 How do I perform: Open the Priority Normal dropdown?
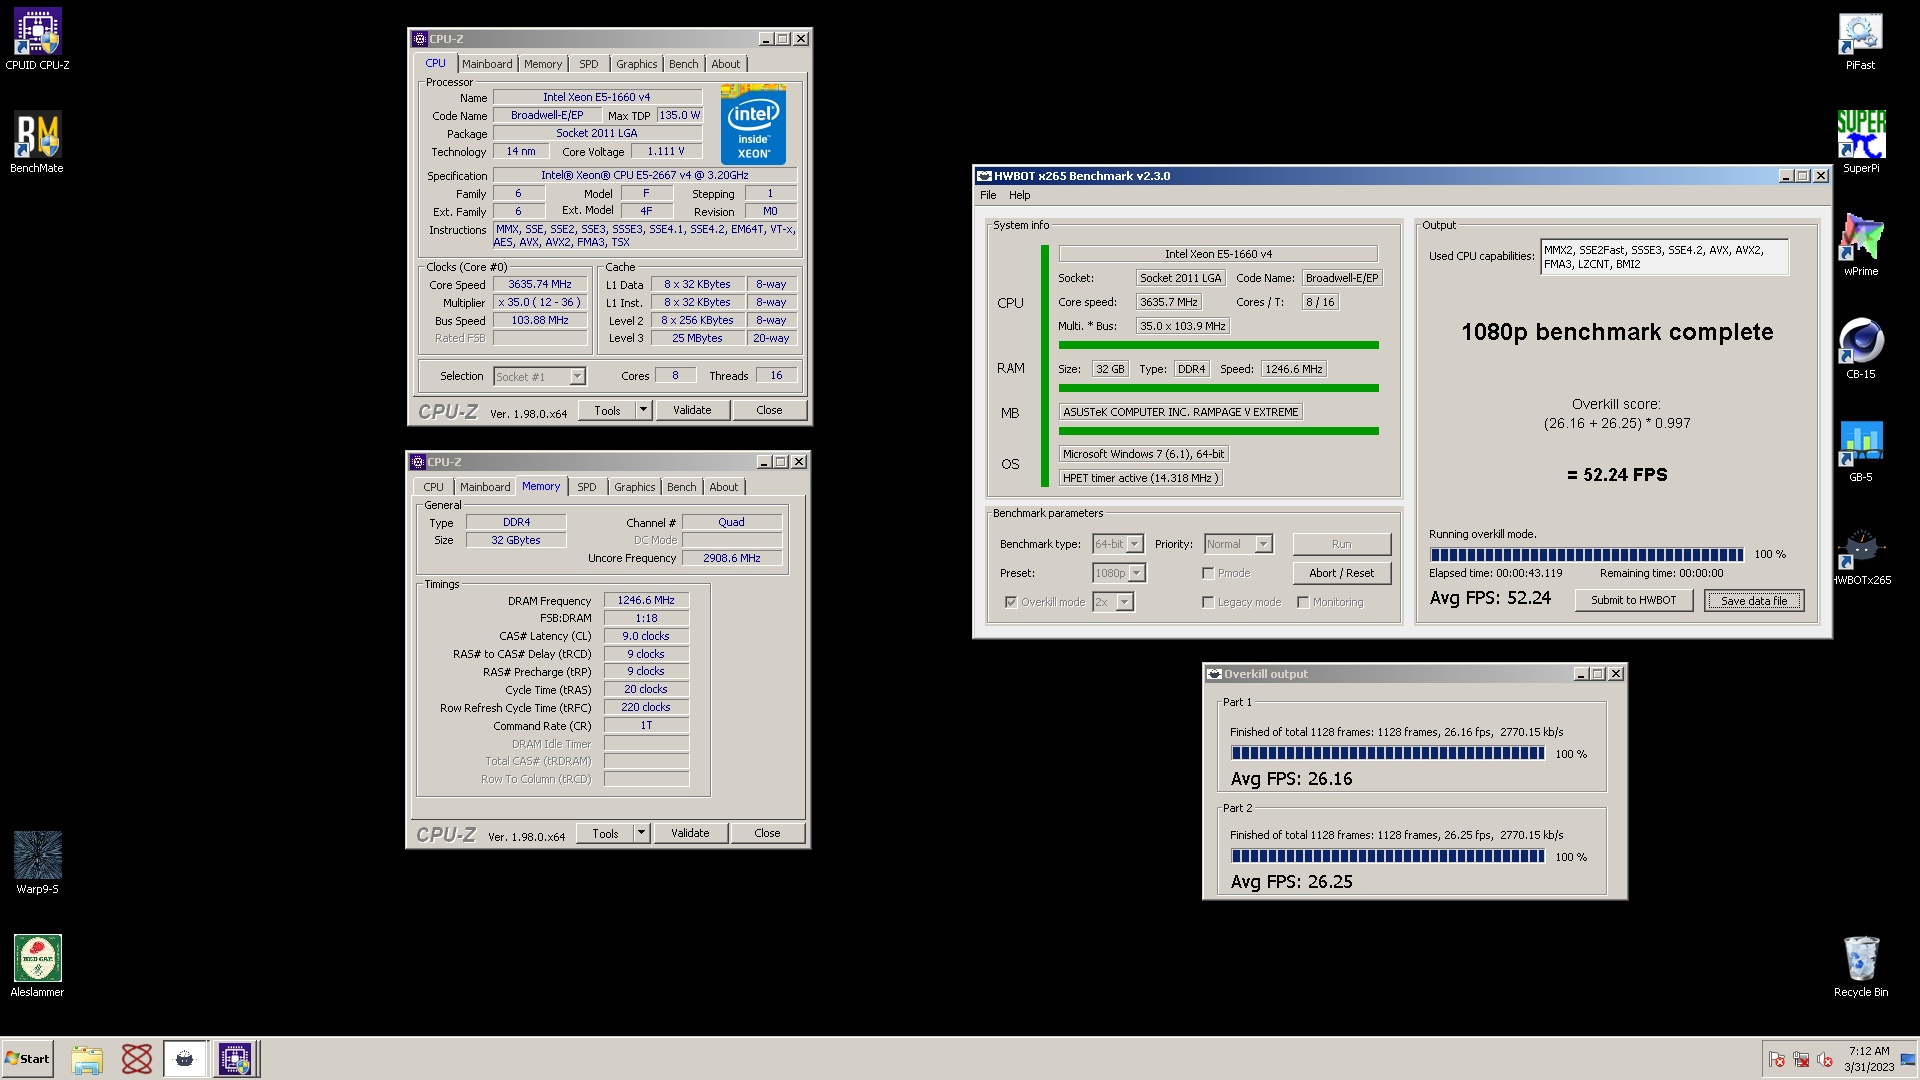click(1264, 544)
